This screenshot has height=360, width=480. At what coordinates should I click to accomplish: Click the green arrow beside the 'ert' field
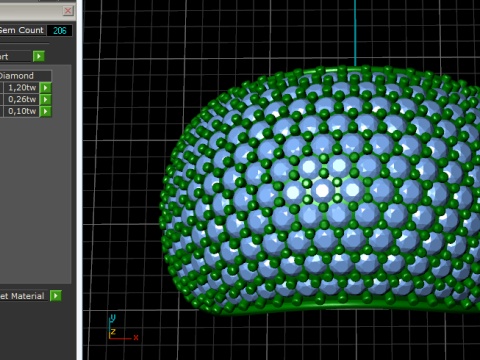point(39,56)
